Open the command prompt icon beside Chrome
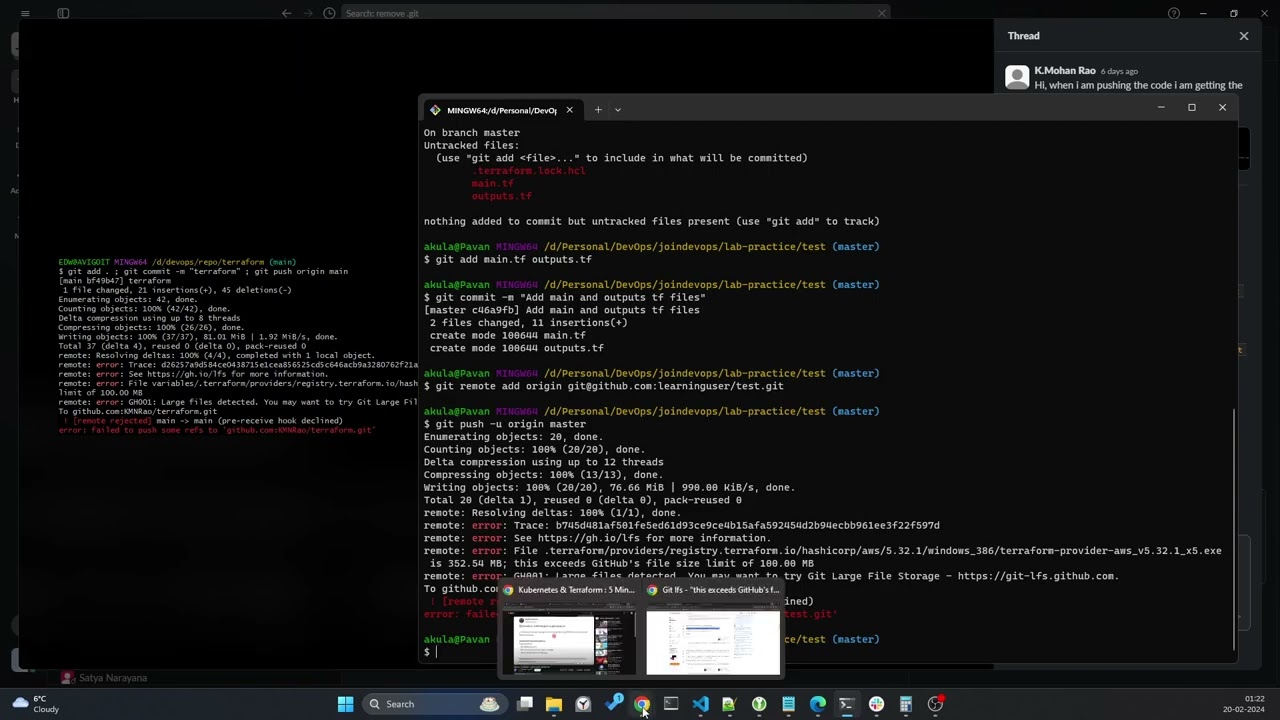 point(671,704)
